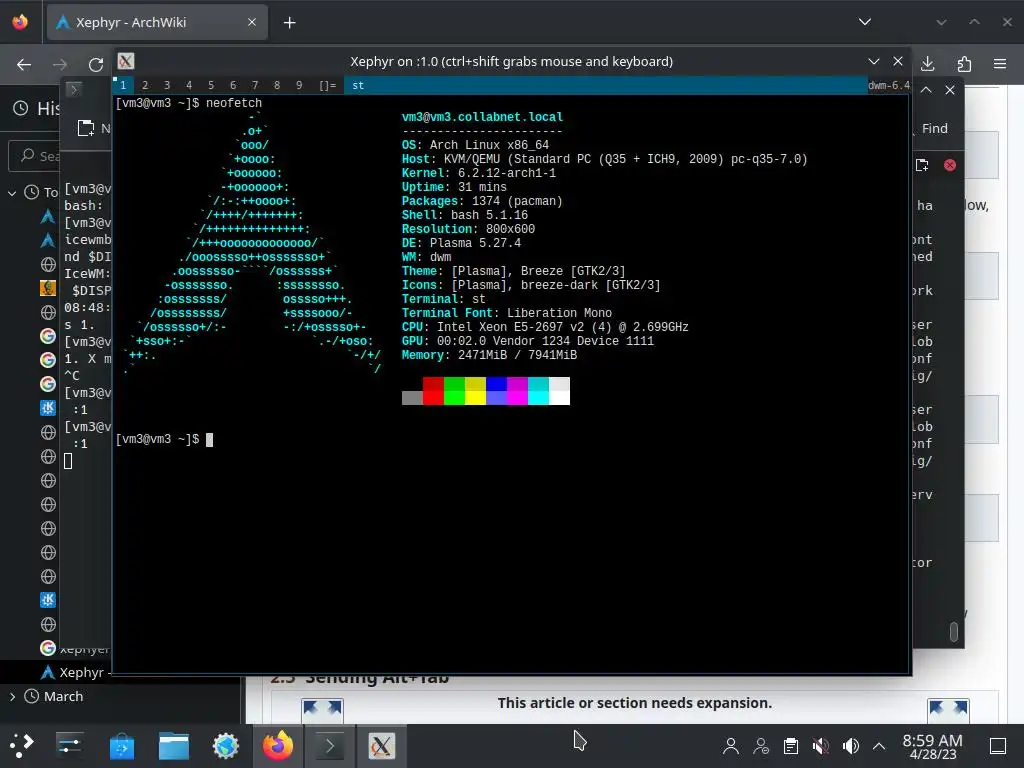Click the blue swatch in neofetch palette
Viewport: 1024px width, 768px height.
pos(496,391)
